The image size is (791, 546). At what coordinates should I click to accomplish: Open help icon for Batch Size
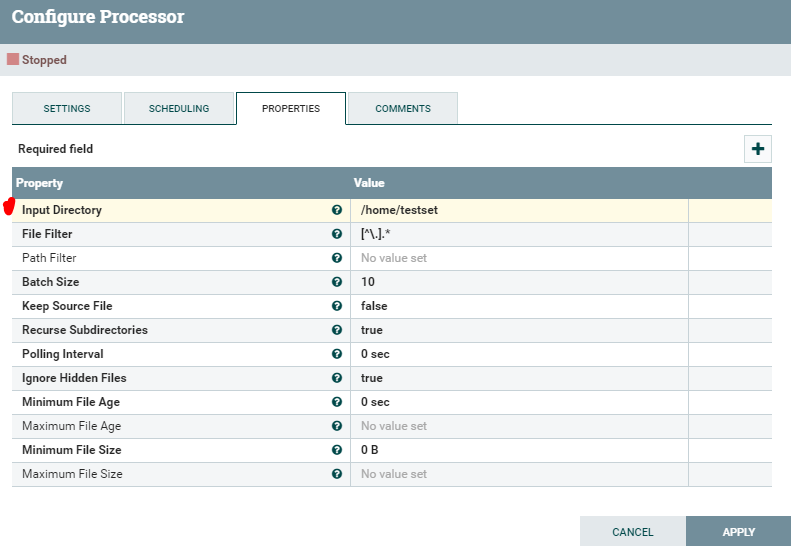pos(337,282)
